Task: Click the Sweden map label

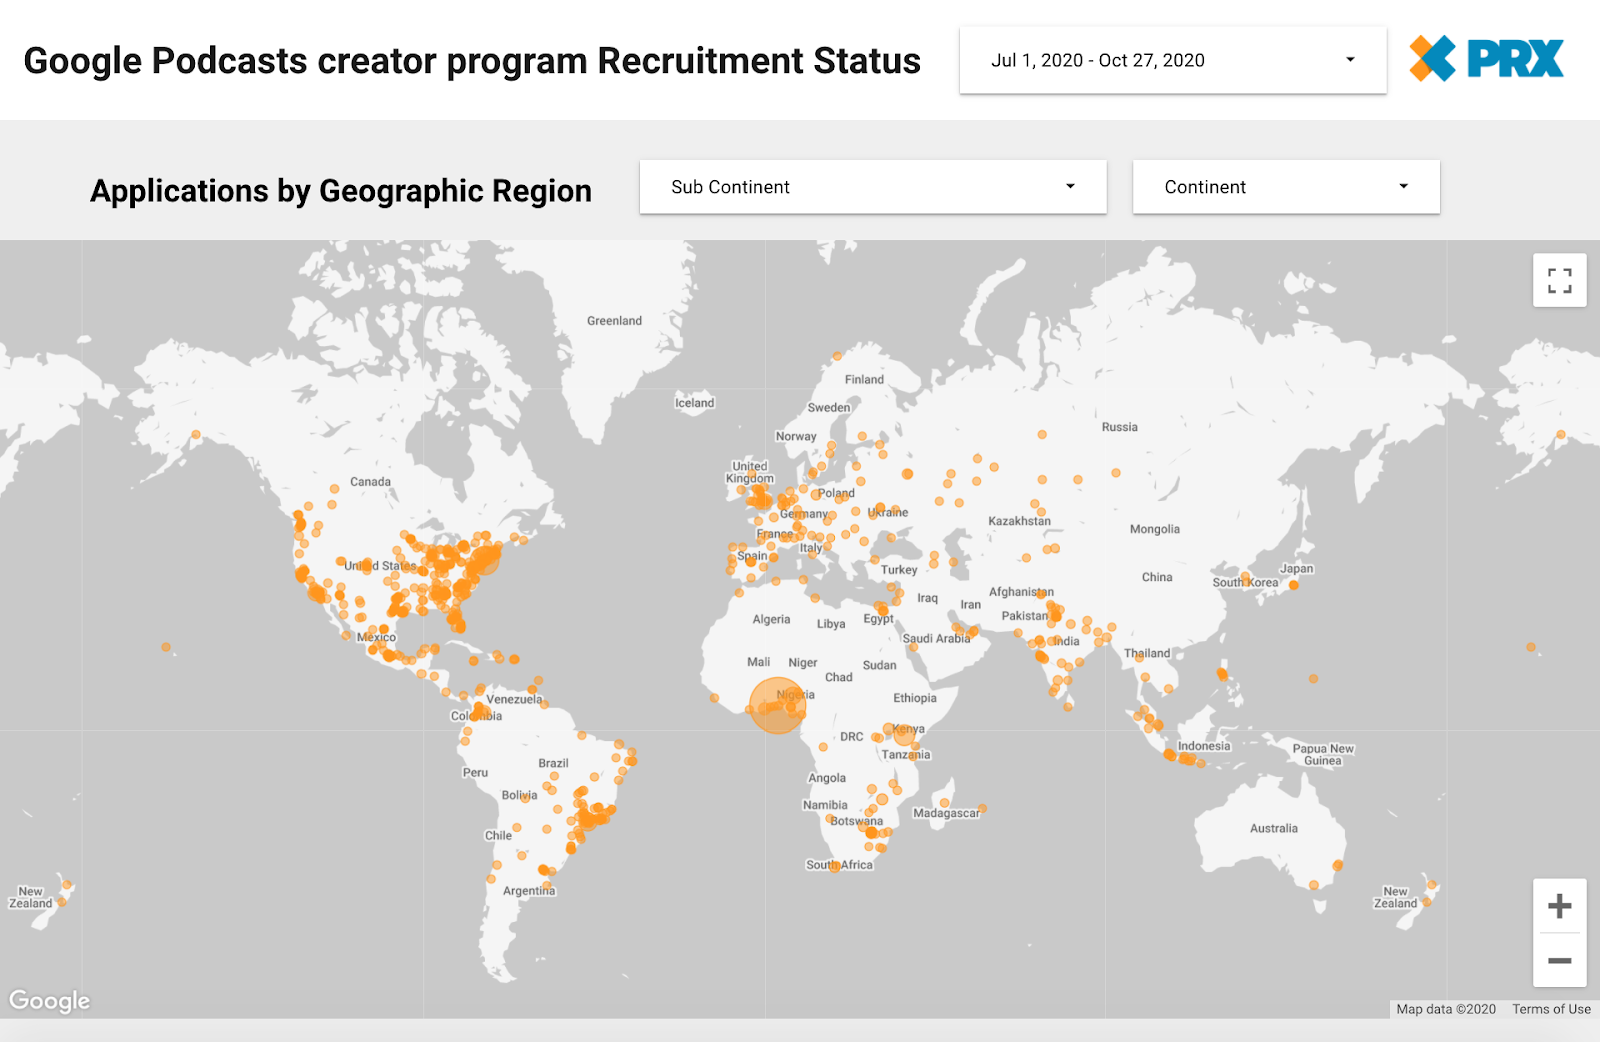Action: [x=829, y=408]
